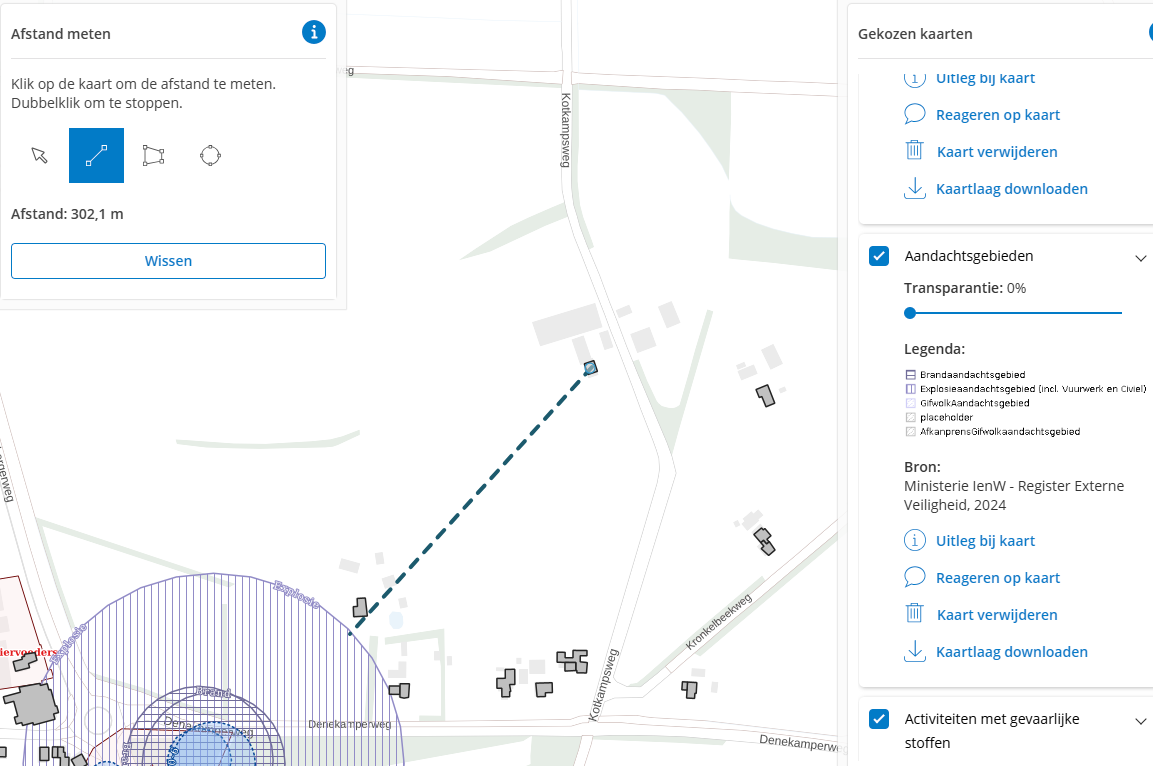Click the Transparantie slider handle
The image size is (1153, 766).
click(910, 313)
